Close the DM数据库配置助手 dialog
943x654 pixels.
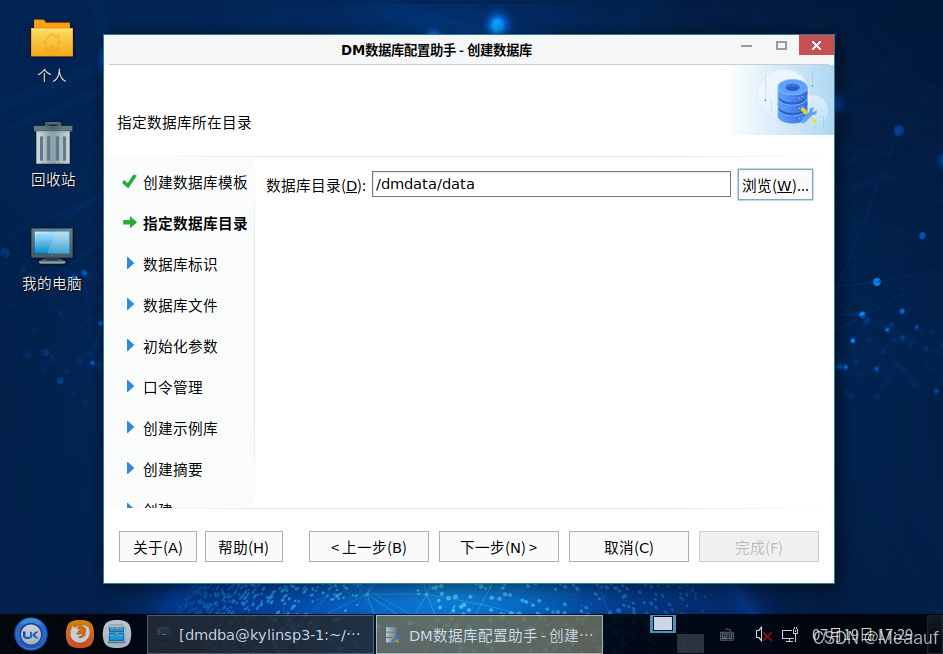[x=816, y=45]
